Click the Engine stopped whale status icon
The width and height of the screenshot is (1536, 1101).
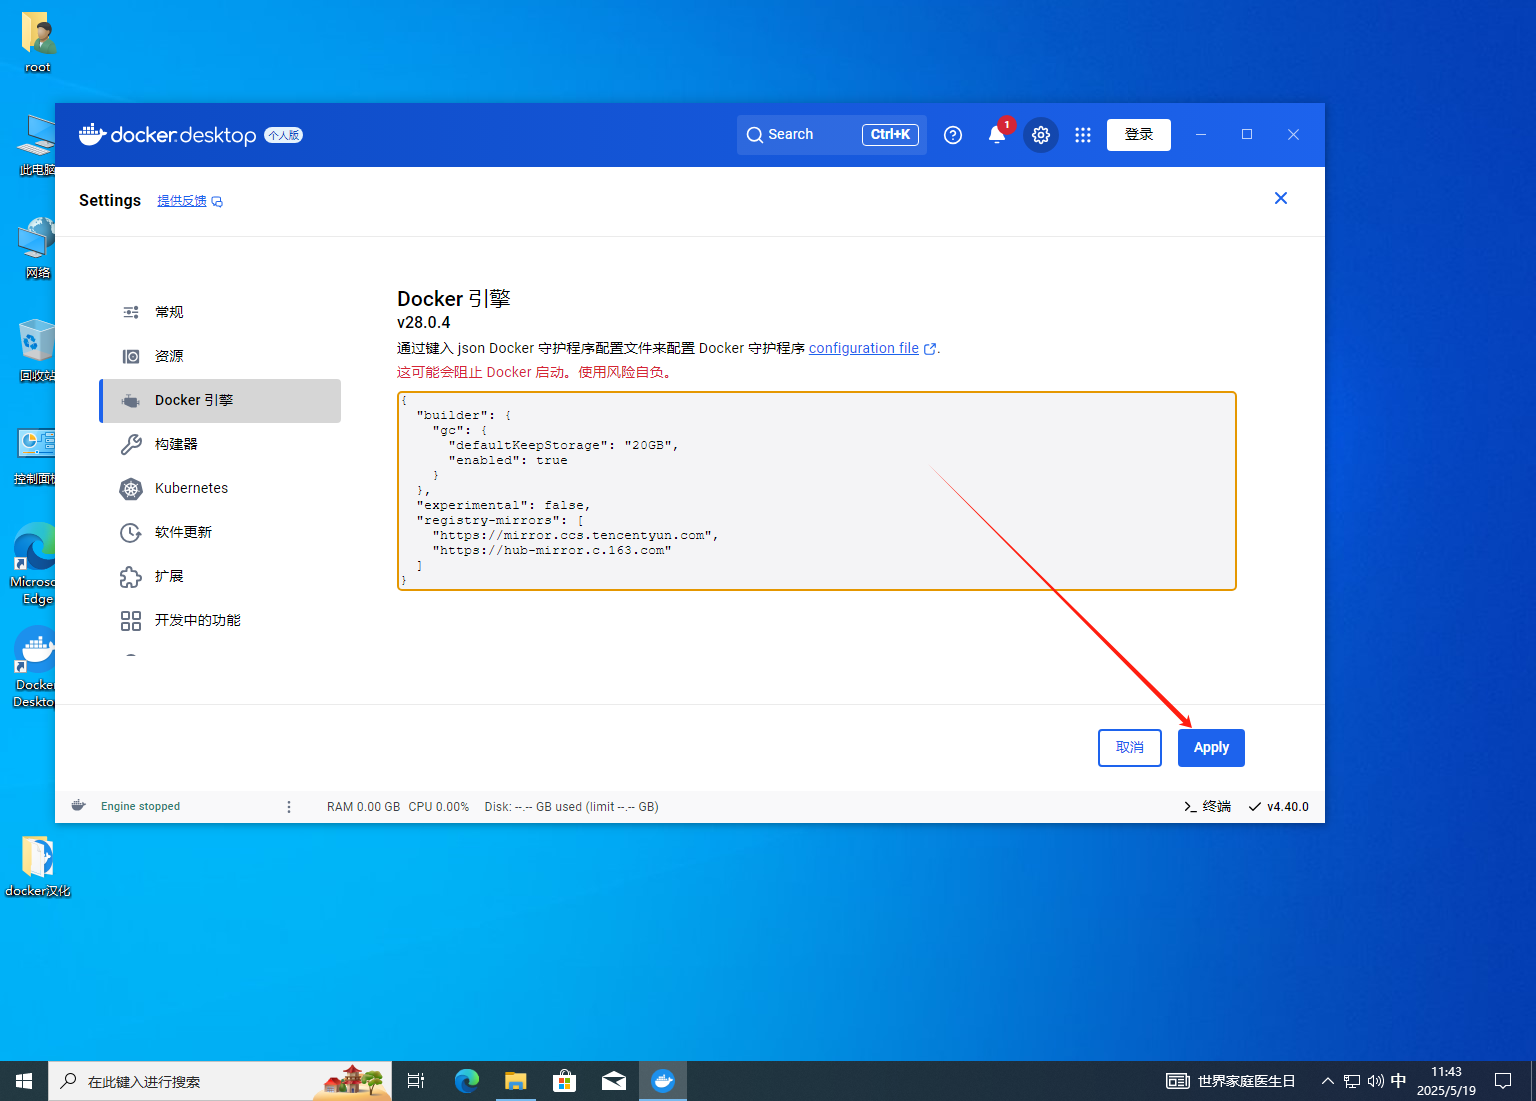coord(78,806)
